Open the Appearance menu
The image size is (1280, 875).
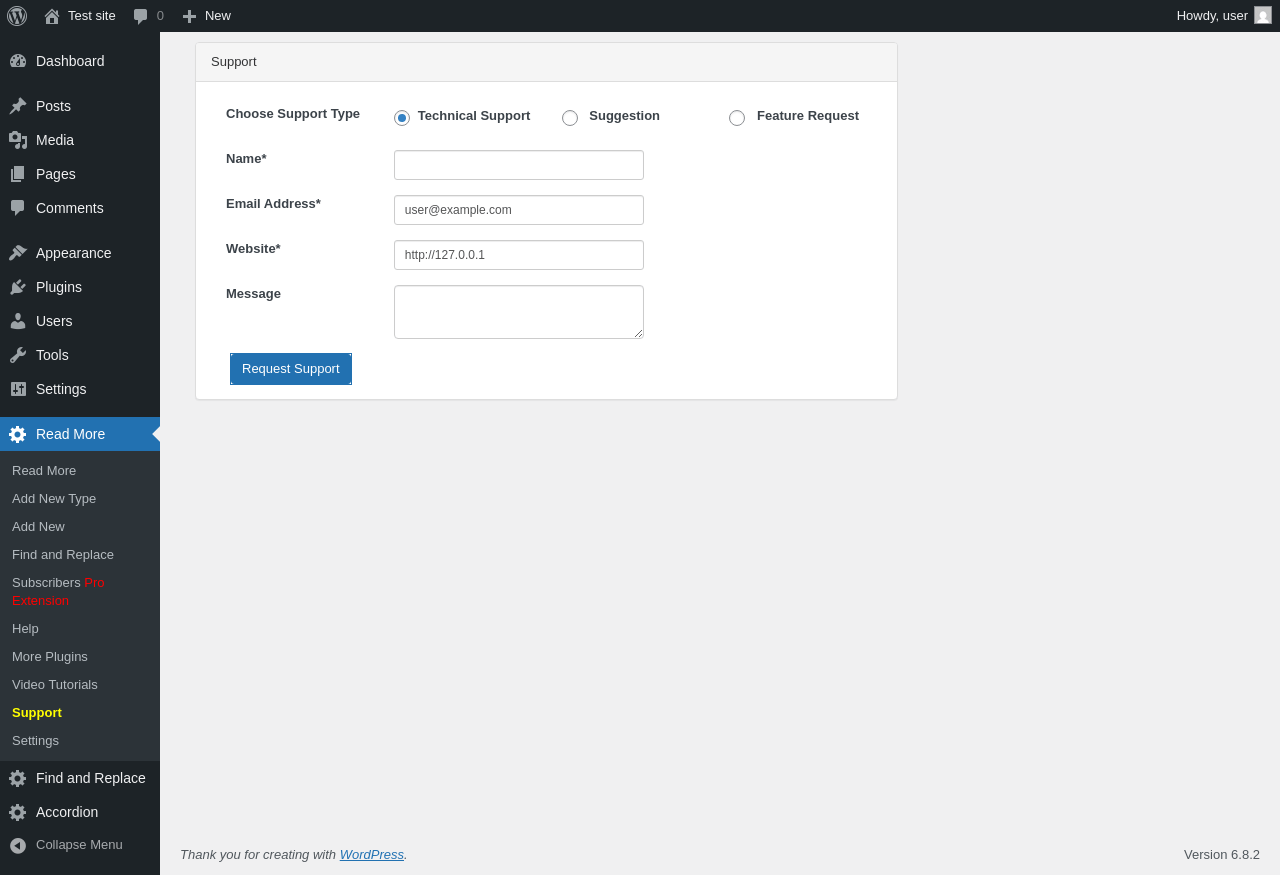click(80, 253)
